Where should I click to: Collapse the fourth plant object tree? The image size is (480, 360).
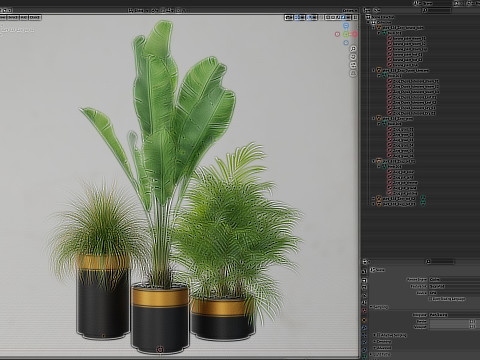click(374, 161)
